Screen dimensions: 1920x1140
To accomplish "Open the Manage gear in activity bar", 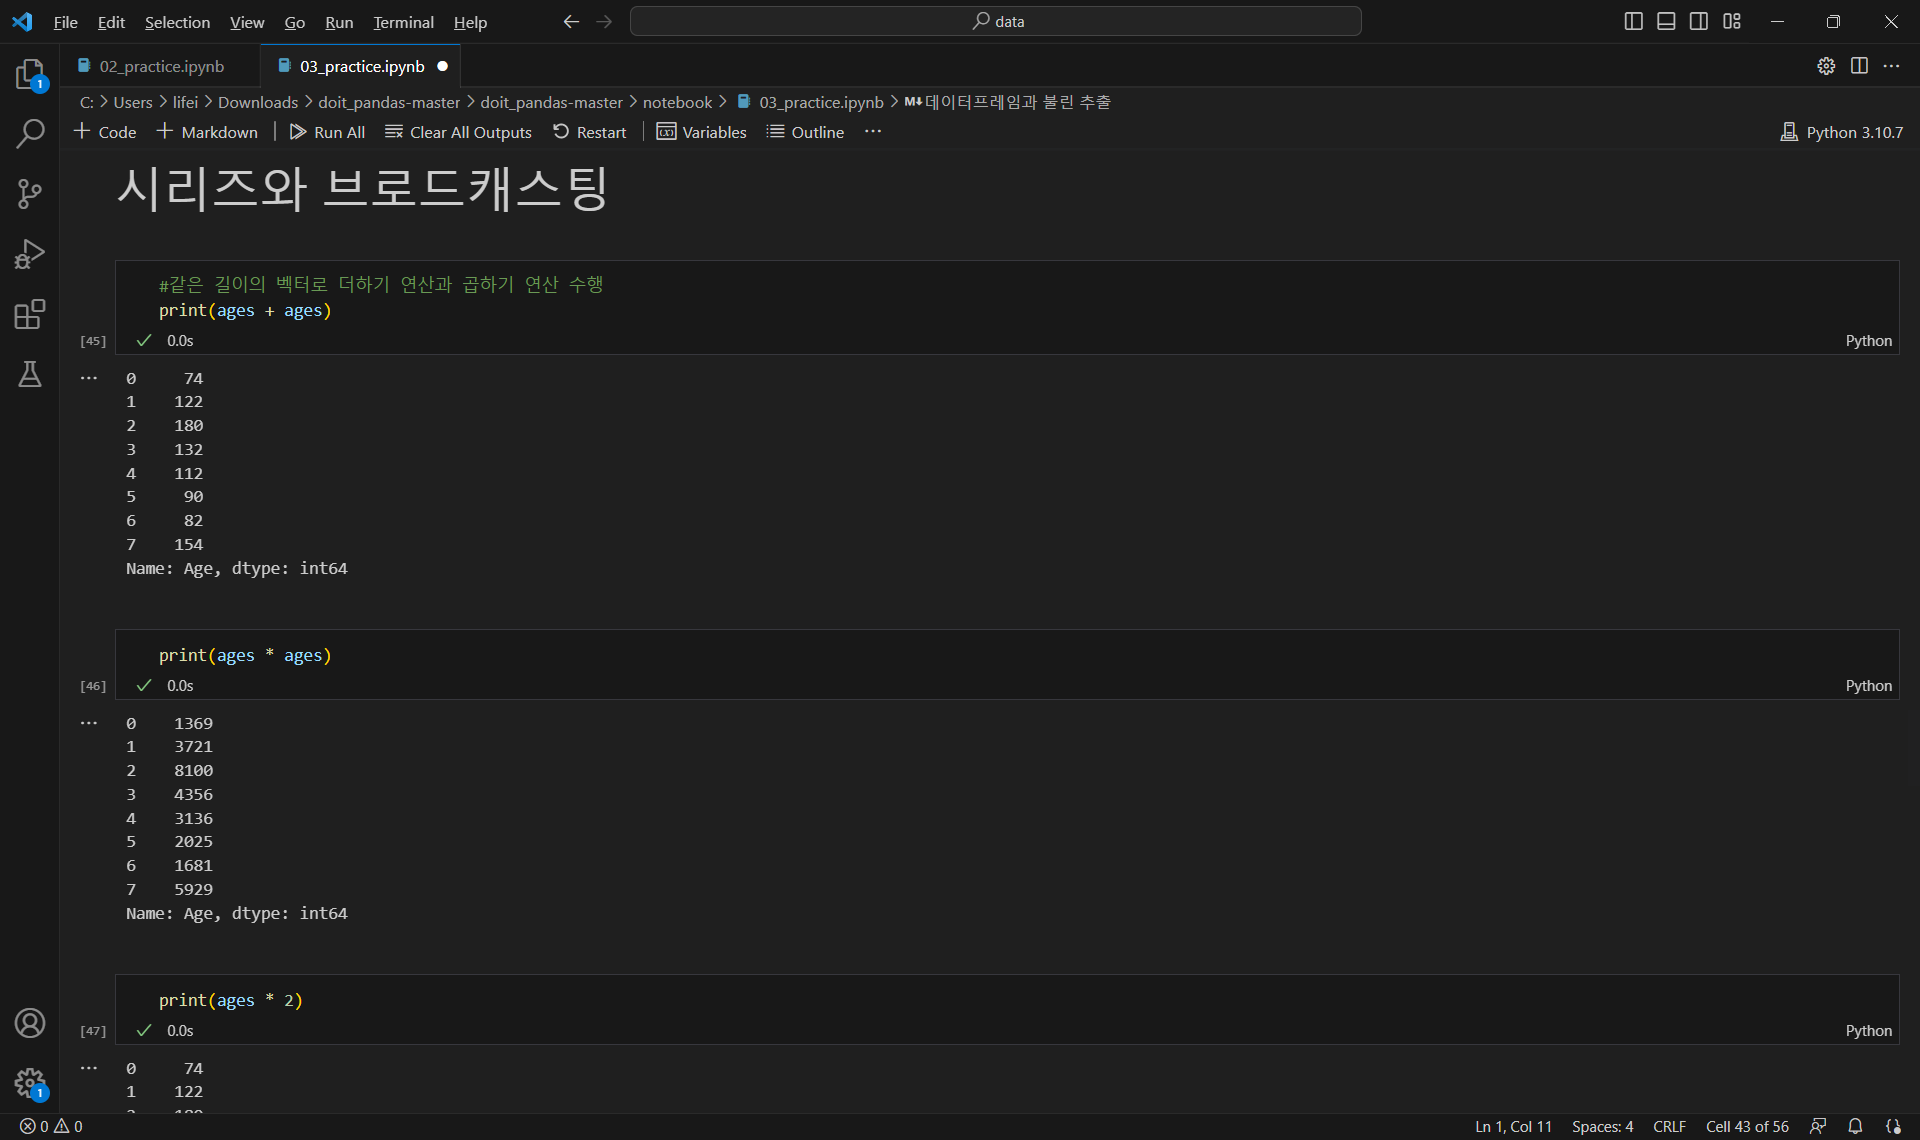I will 30,1082.
